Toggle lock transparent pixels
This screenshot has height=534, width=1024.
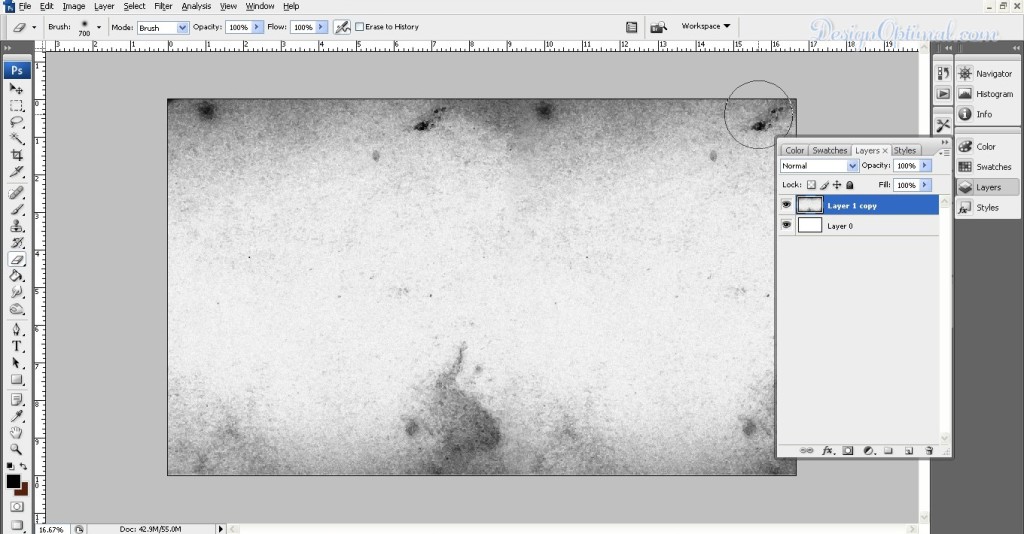click(x=811, y=185)
